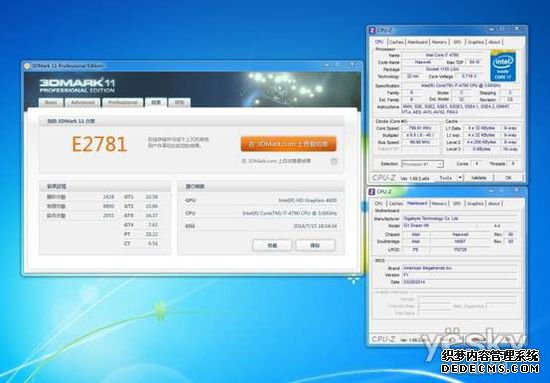Click the orange view result on 3DMark.com button

288,144
